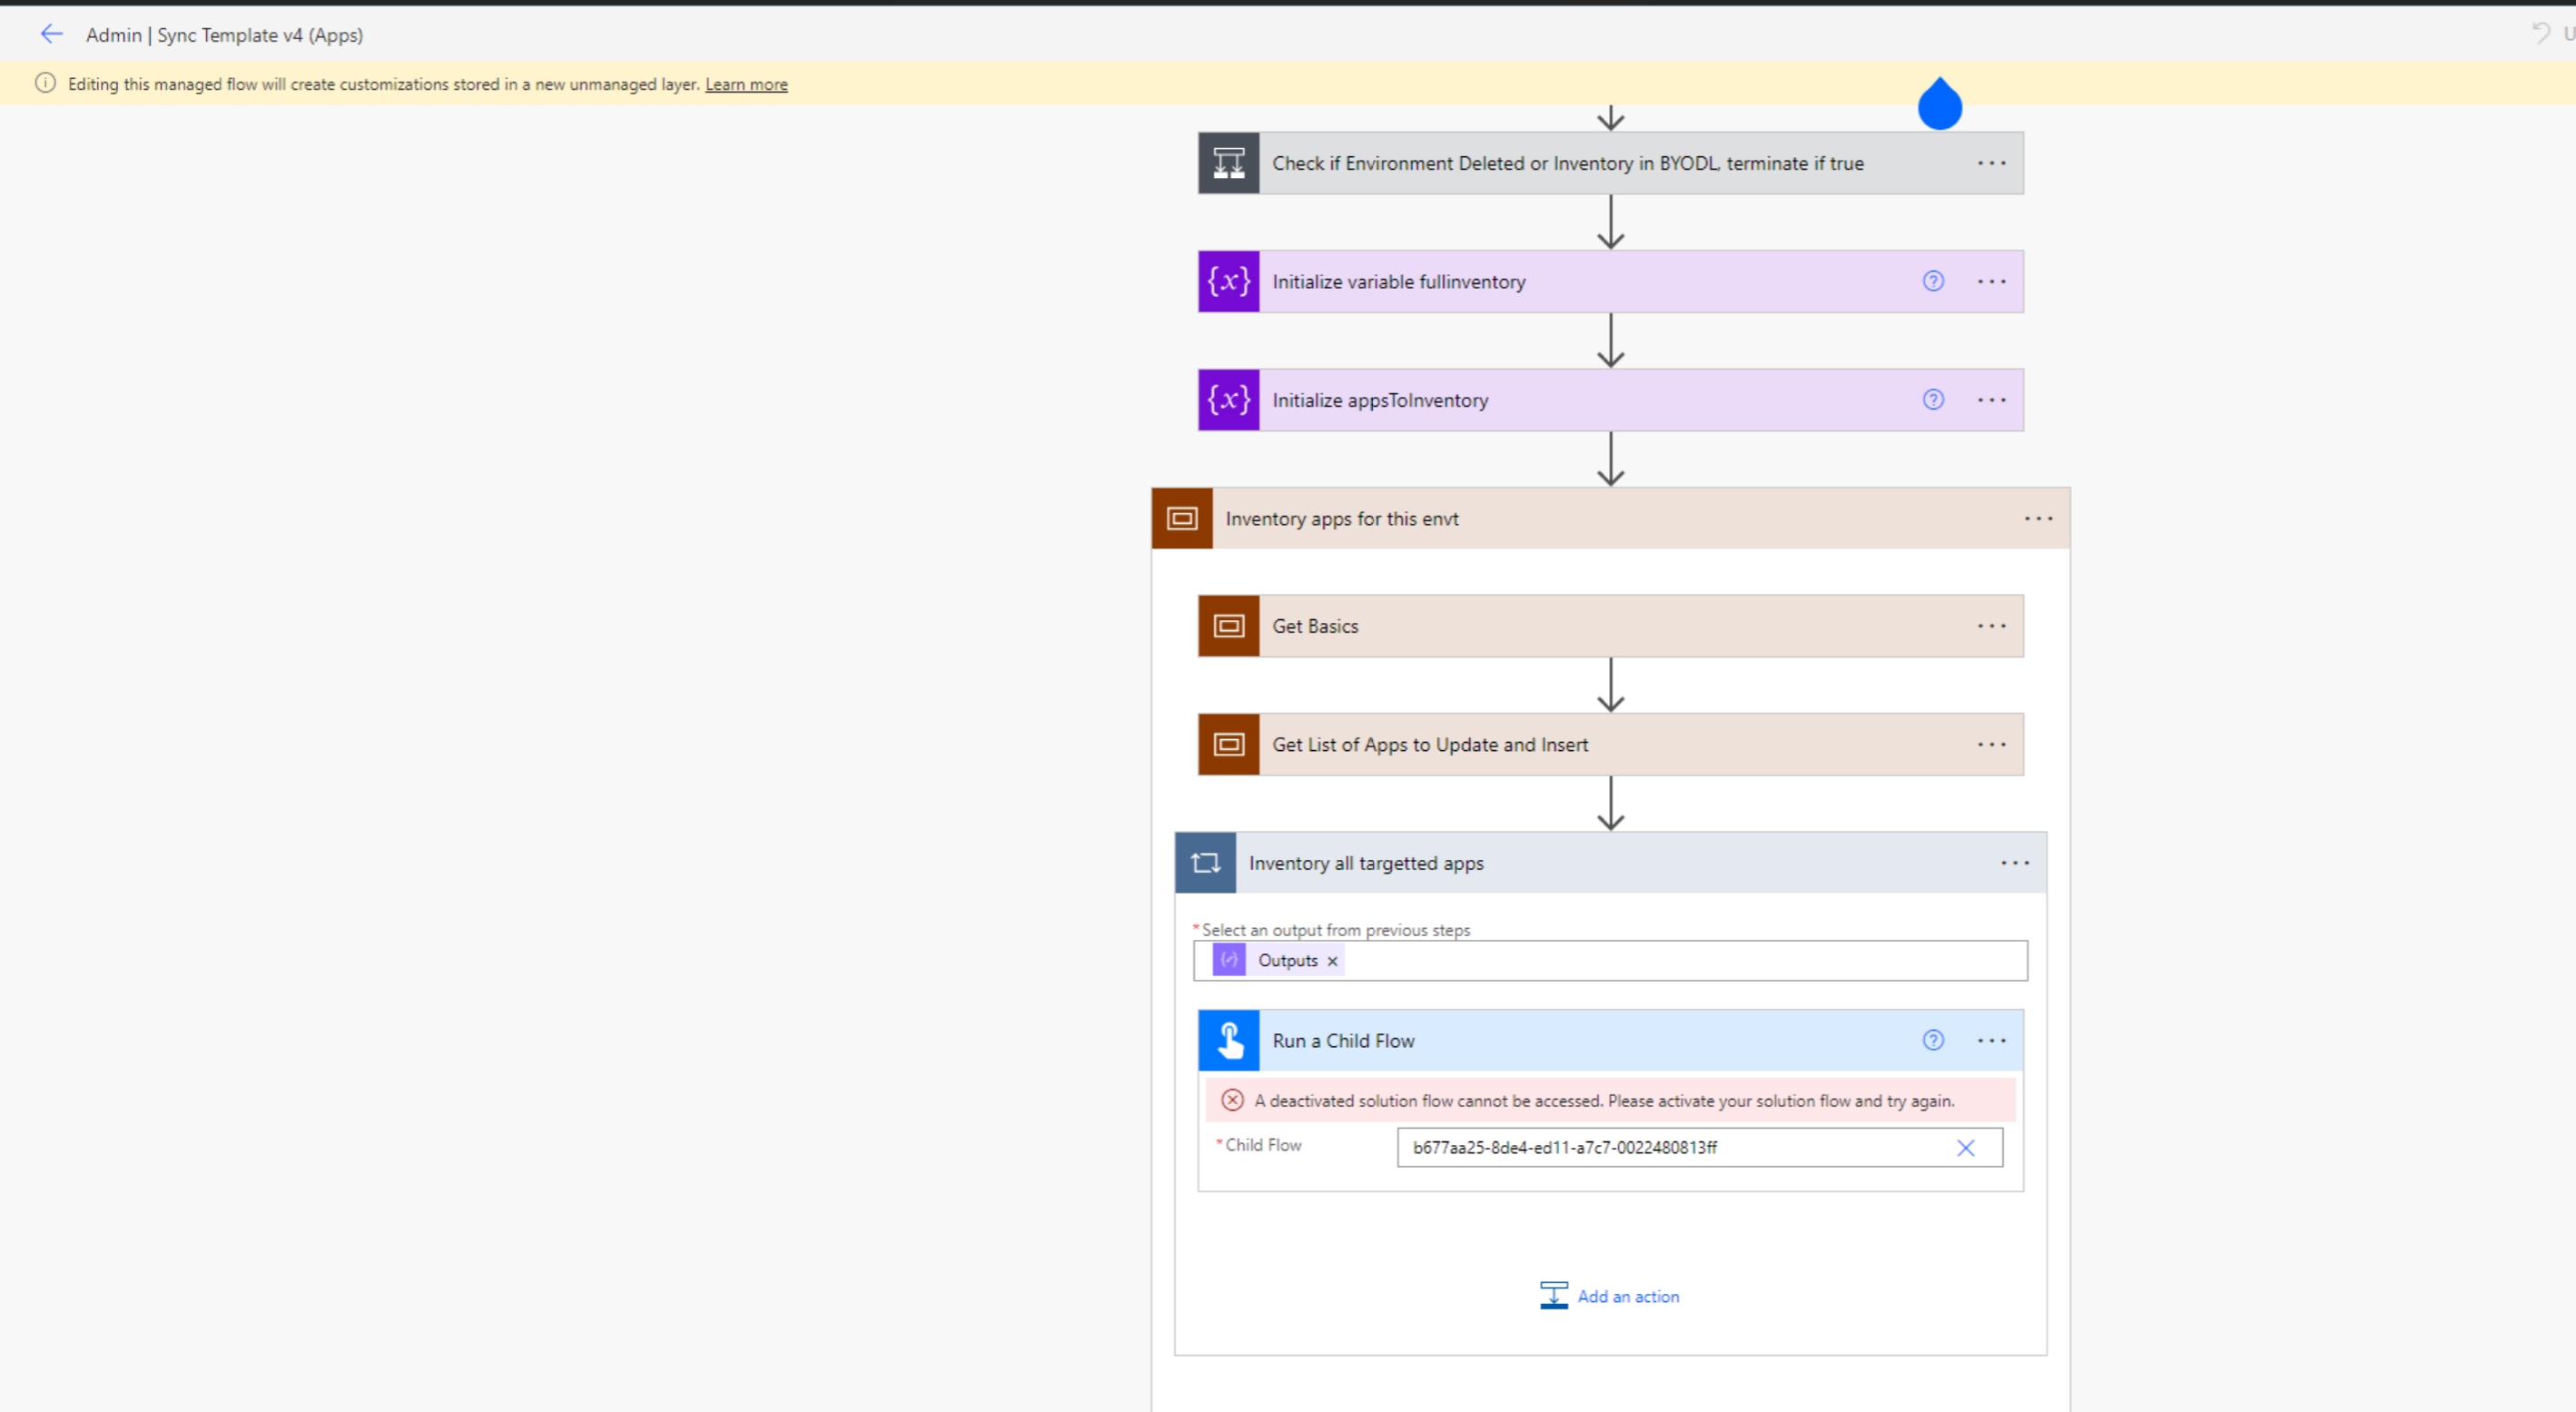Select the variable icon on Initialize variable fullinventory

click(x=1228, y=281)
